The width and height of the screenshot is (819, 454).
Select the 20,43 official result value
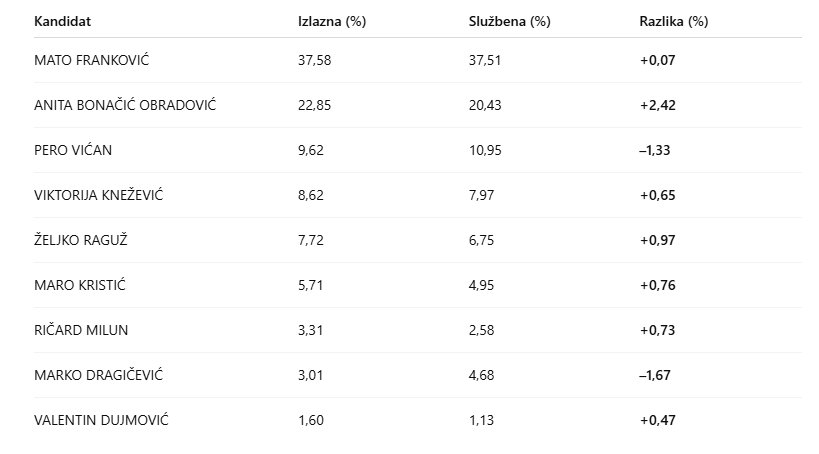point(485,105)
